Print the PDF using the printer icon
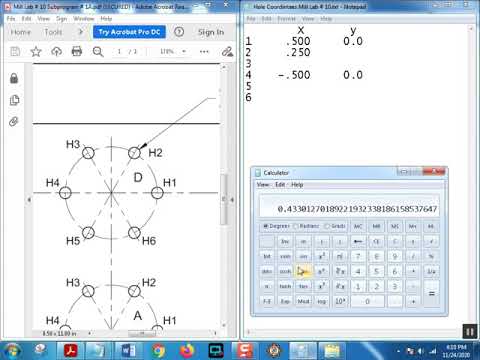Screen dimensions: 480x360 (x=77, y=51)
